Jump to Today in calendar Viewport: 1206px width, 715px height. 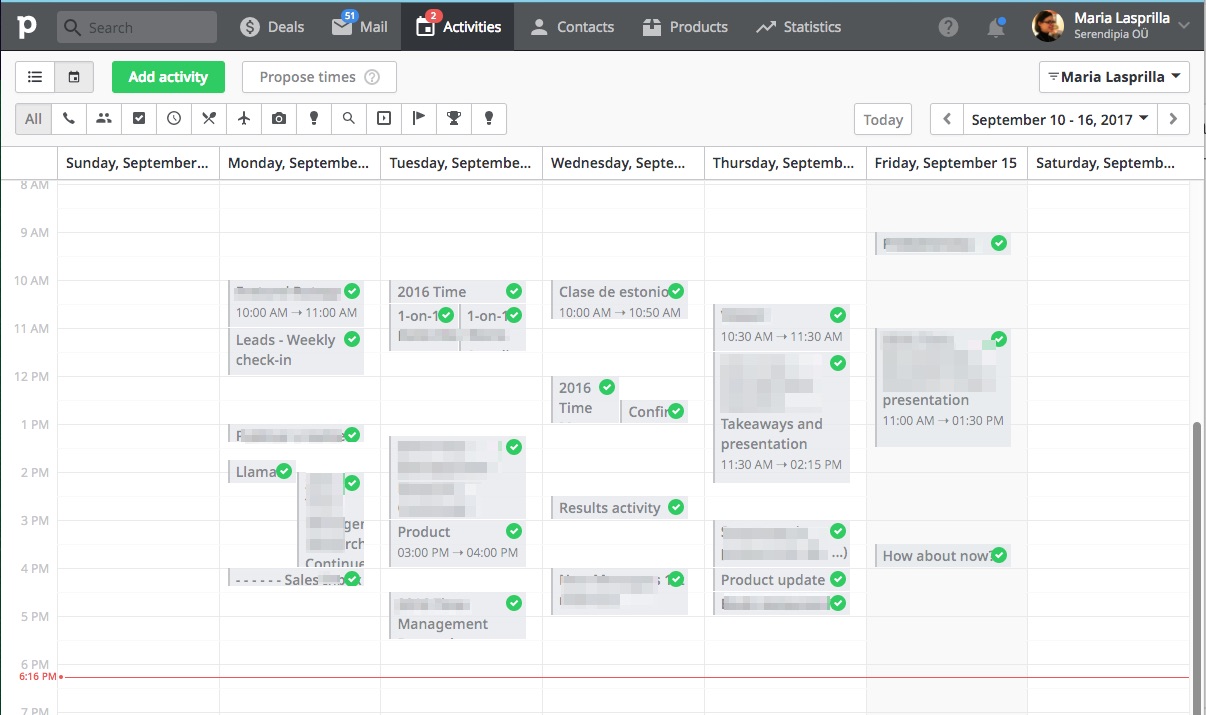[883, 119]
